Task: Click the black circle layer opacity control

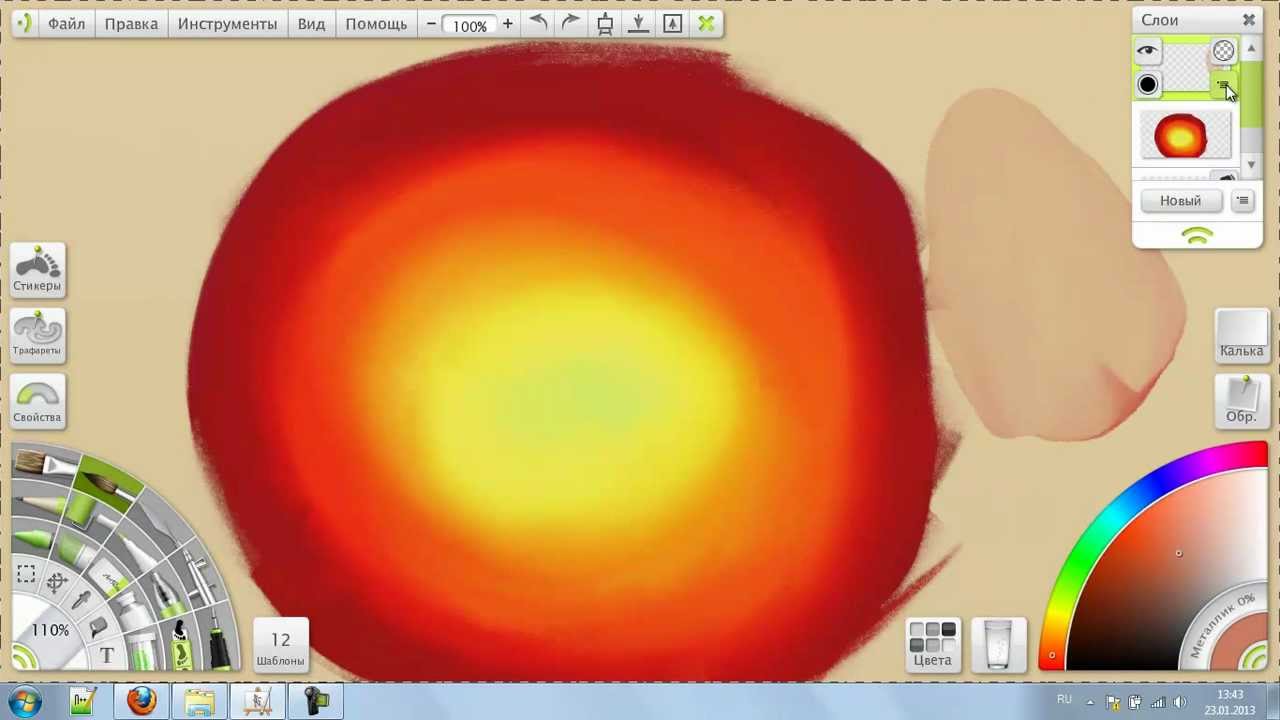Action: [1147, 85]
